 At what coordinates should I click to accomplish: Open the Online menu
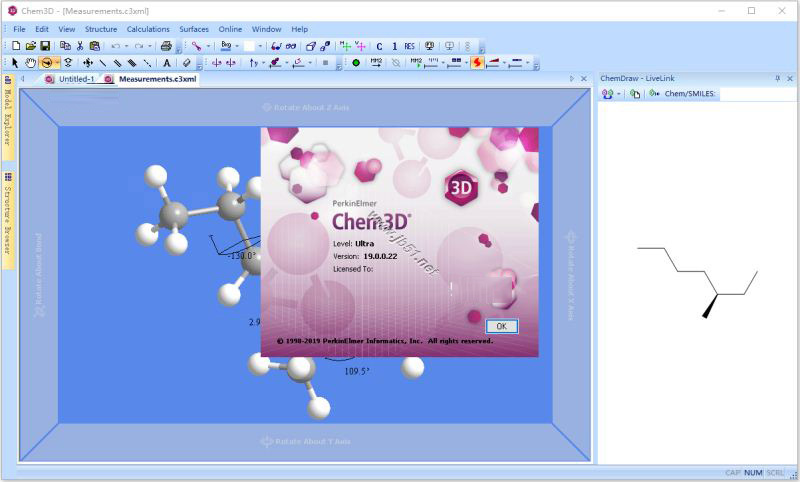pos(230,29)
